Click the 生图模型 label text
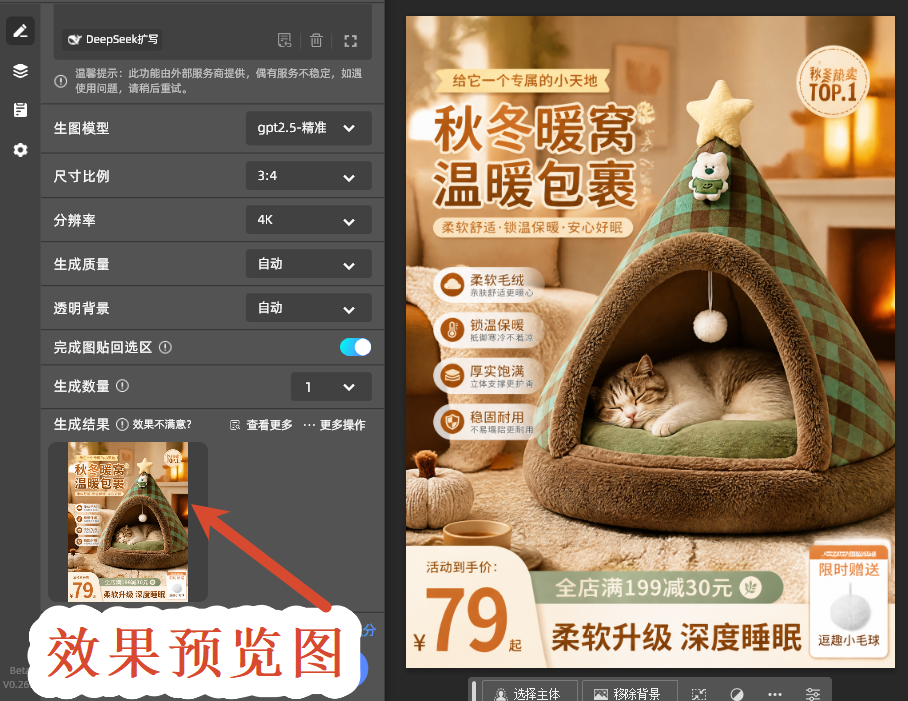 82,128
